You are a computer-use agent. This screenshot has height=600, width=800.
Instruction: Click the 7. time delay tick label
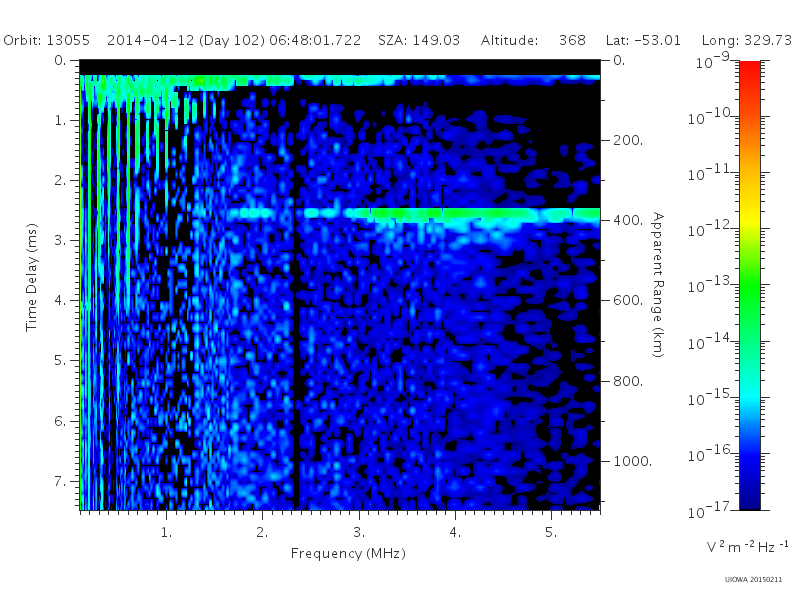60,481
